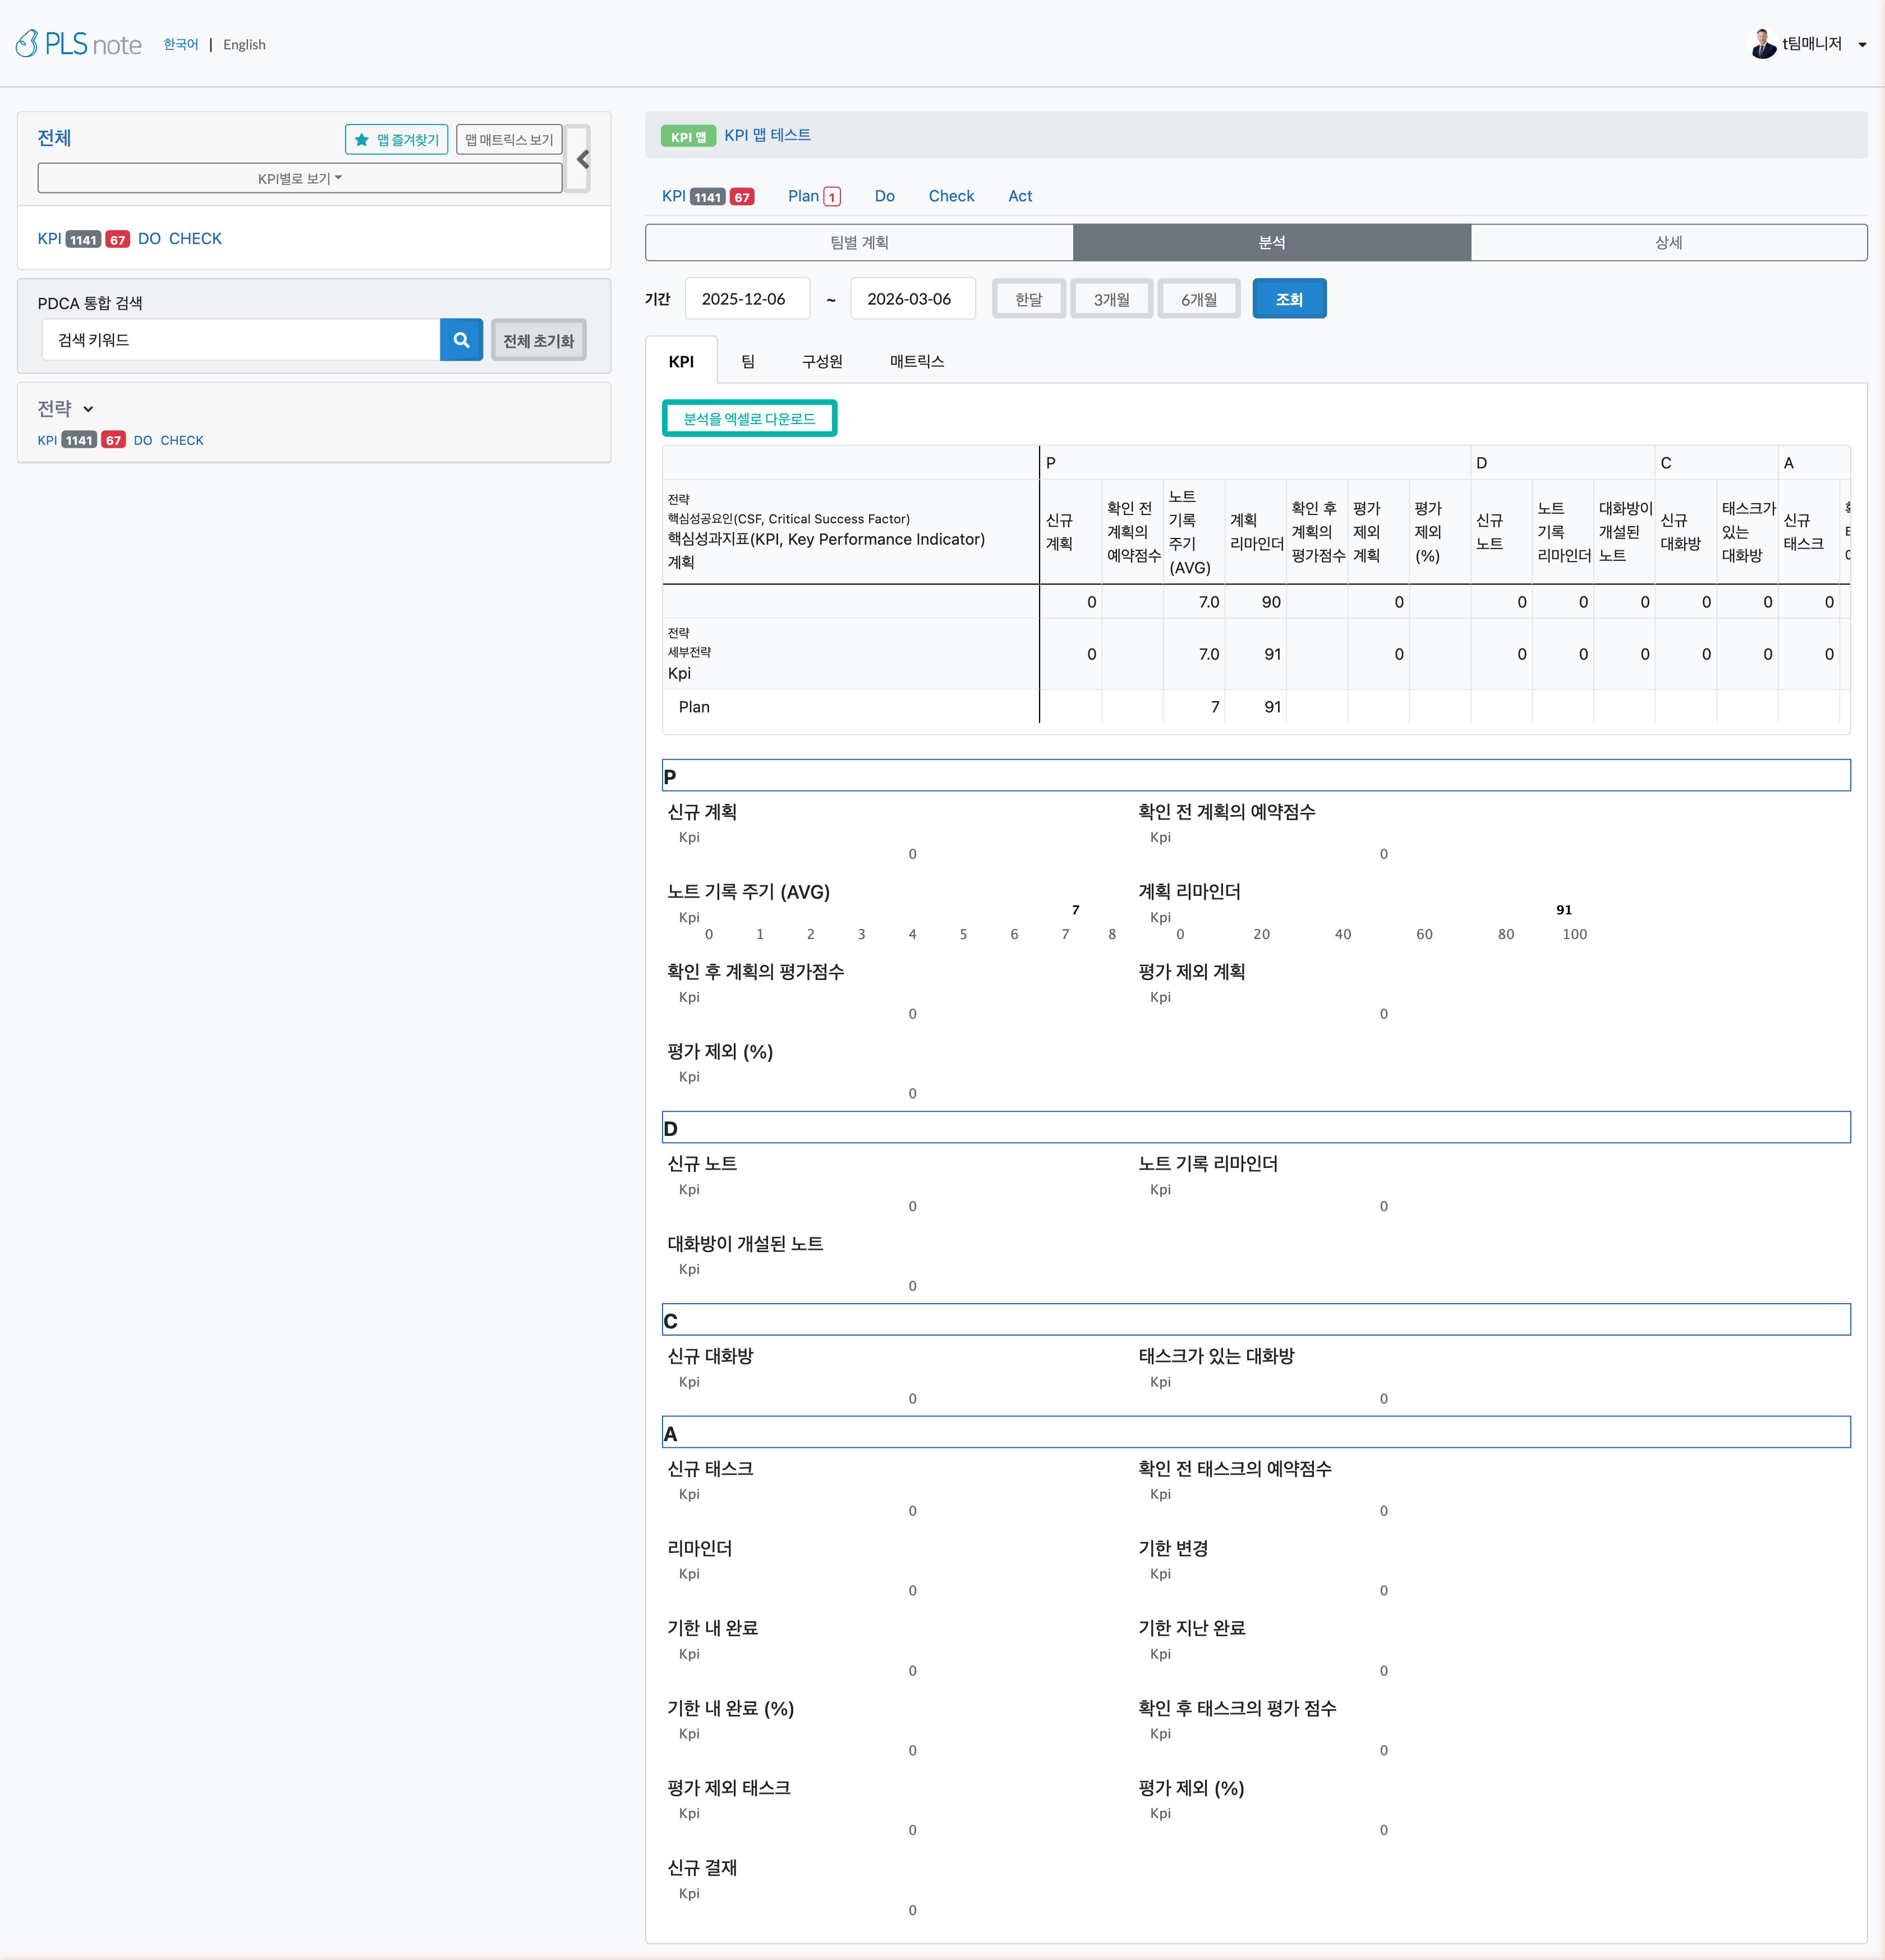Viewport: 1885px width, 1960px height.
Task: Click the Plan tab count badge
Action: pyautogui.click(x=832, y=197)
